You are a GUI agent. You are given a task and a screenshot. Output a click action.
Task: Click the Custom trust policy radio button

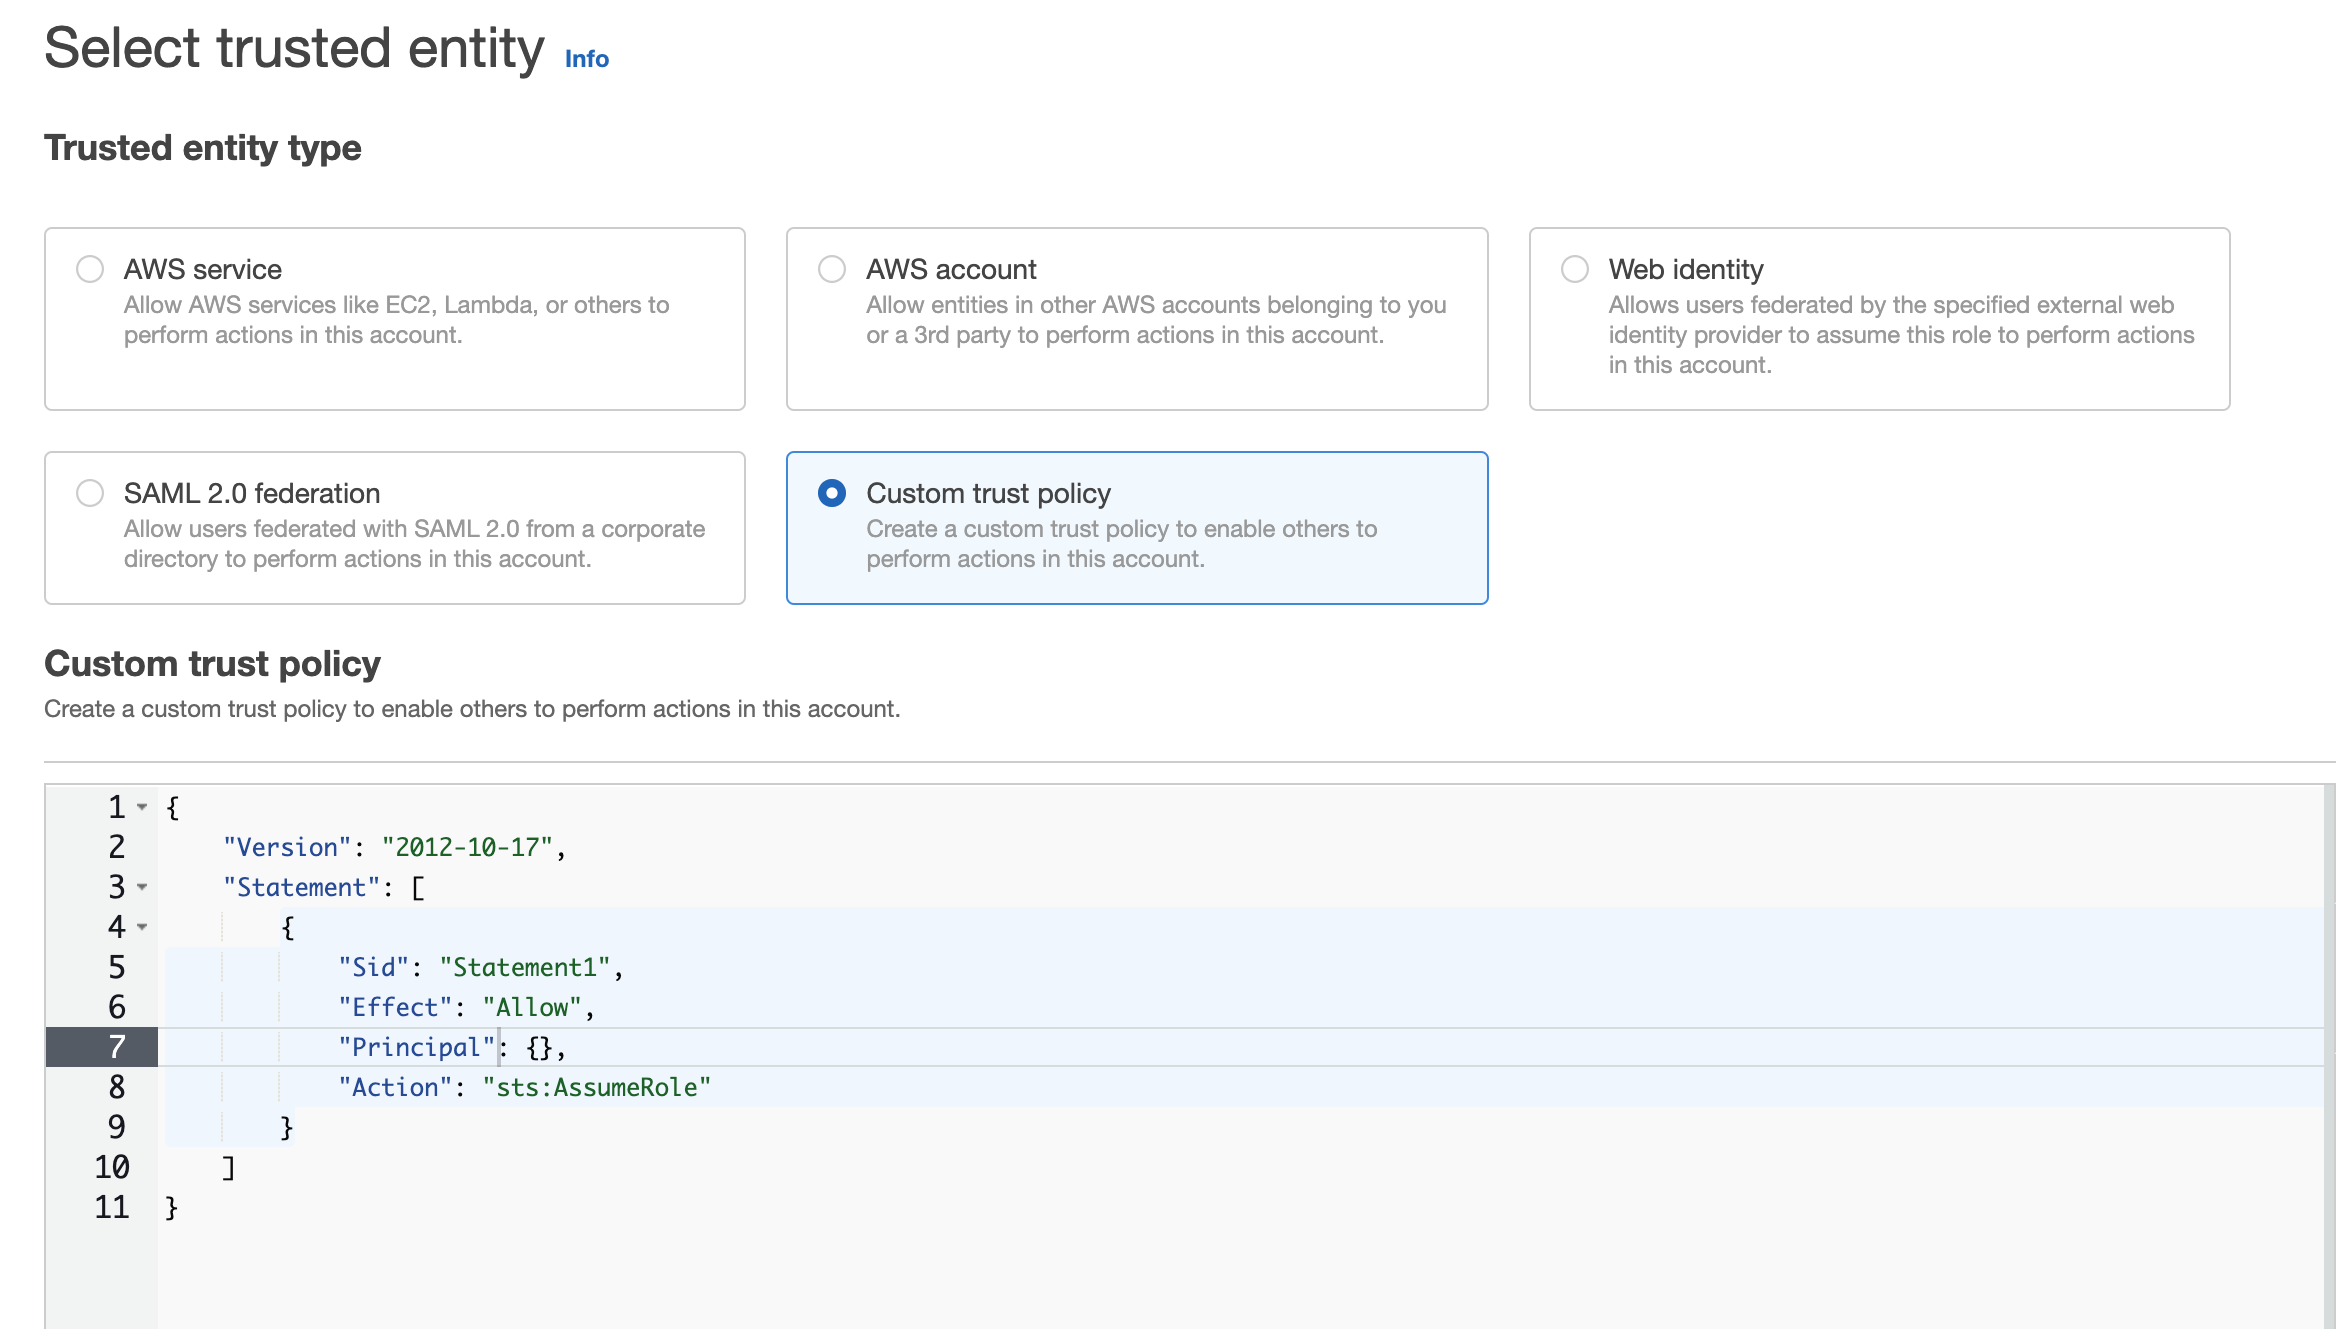click(832, 493)
